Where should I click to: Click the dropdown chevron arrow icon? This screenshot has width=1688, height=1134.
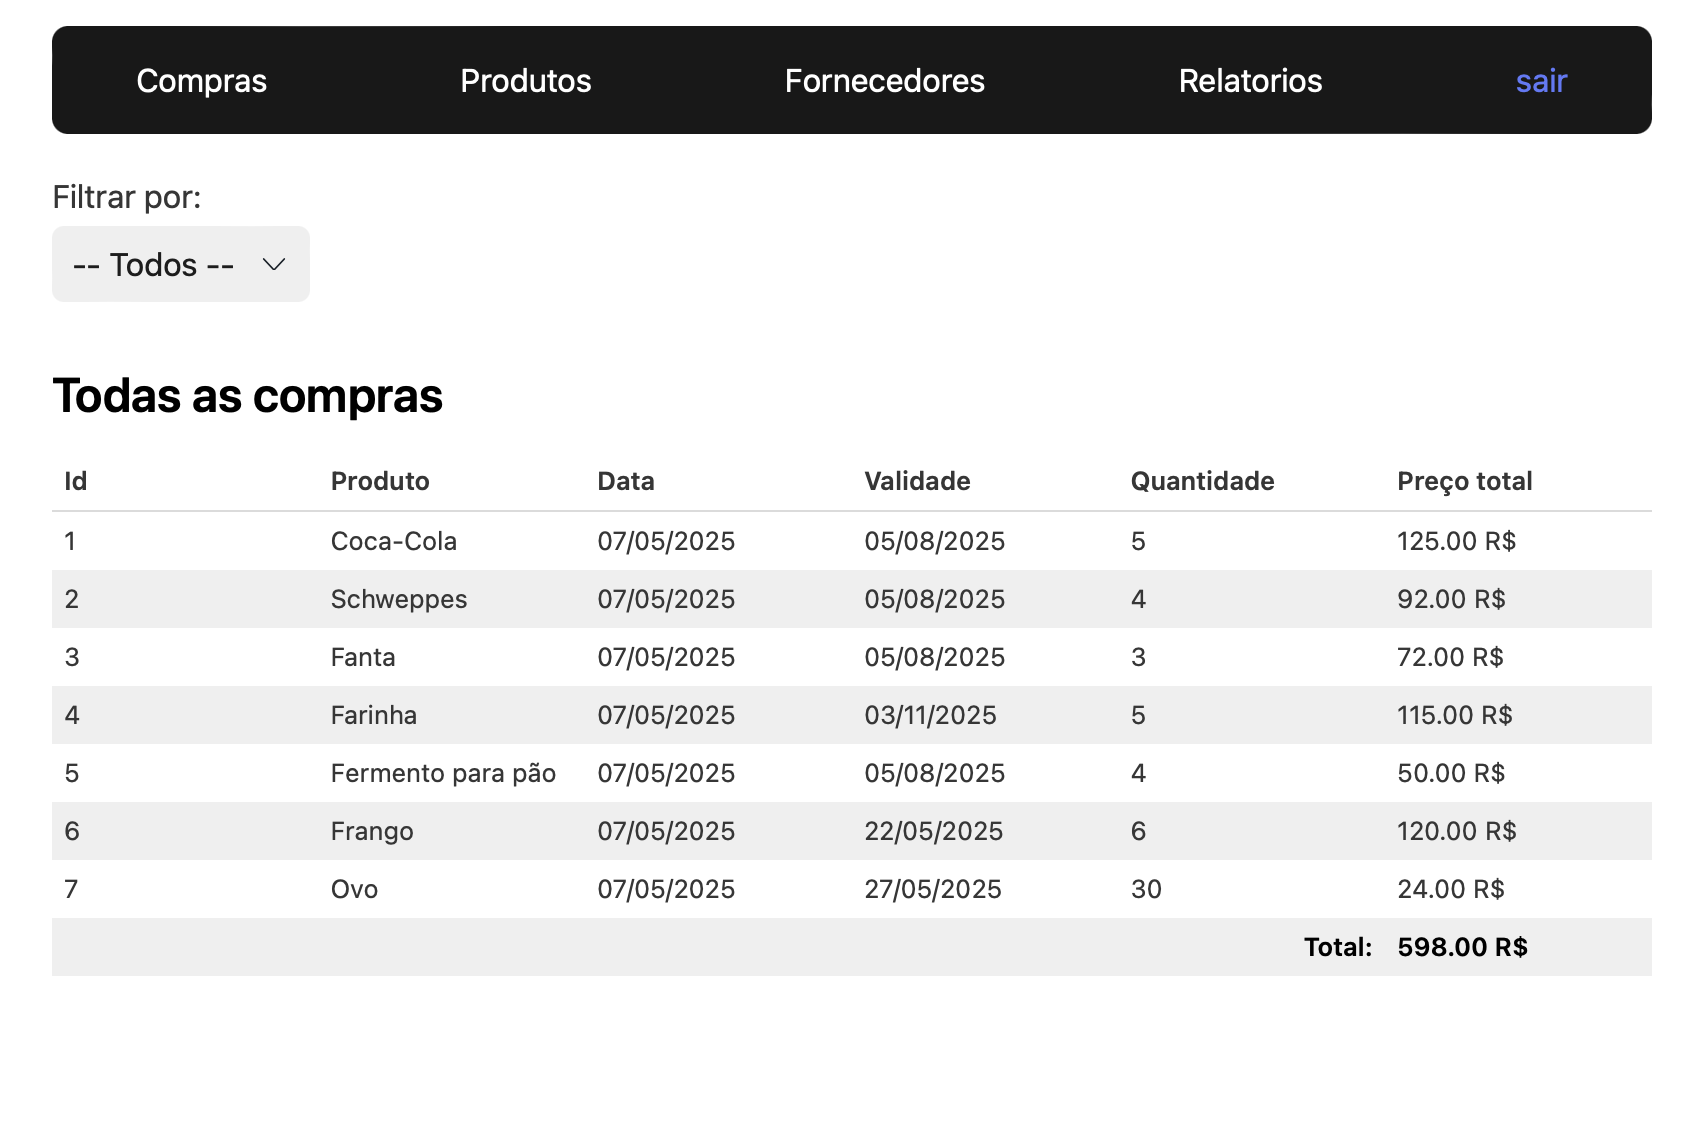point(273,265)
